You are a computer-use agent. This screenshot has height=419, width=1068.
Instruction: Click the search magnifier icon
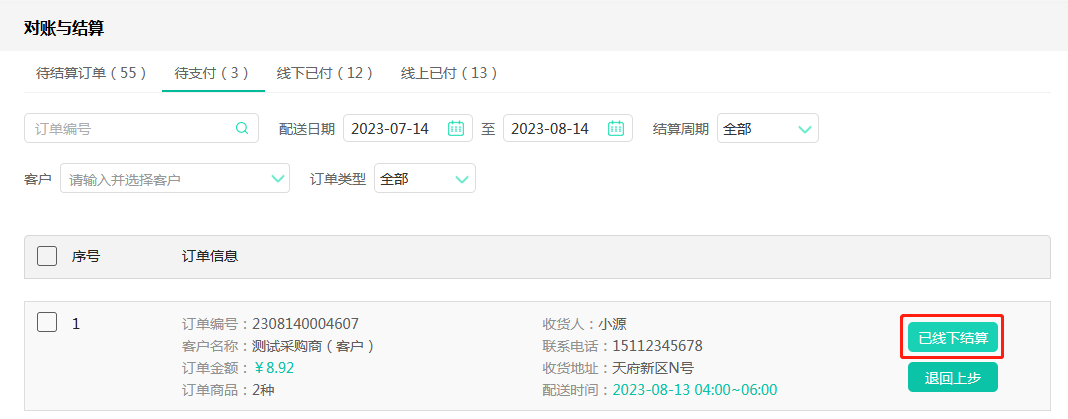click(x=242, y=128)
